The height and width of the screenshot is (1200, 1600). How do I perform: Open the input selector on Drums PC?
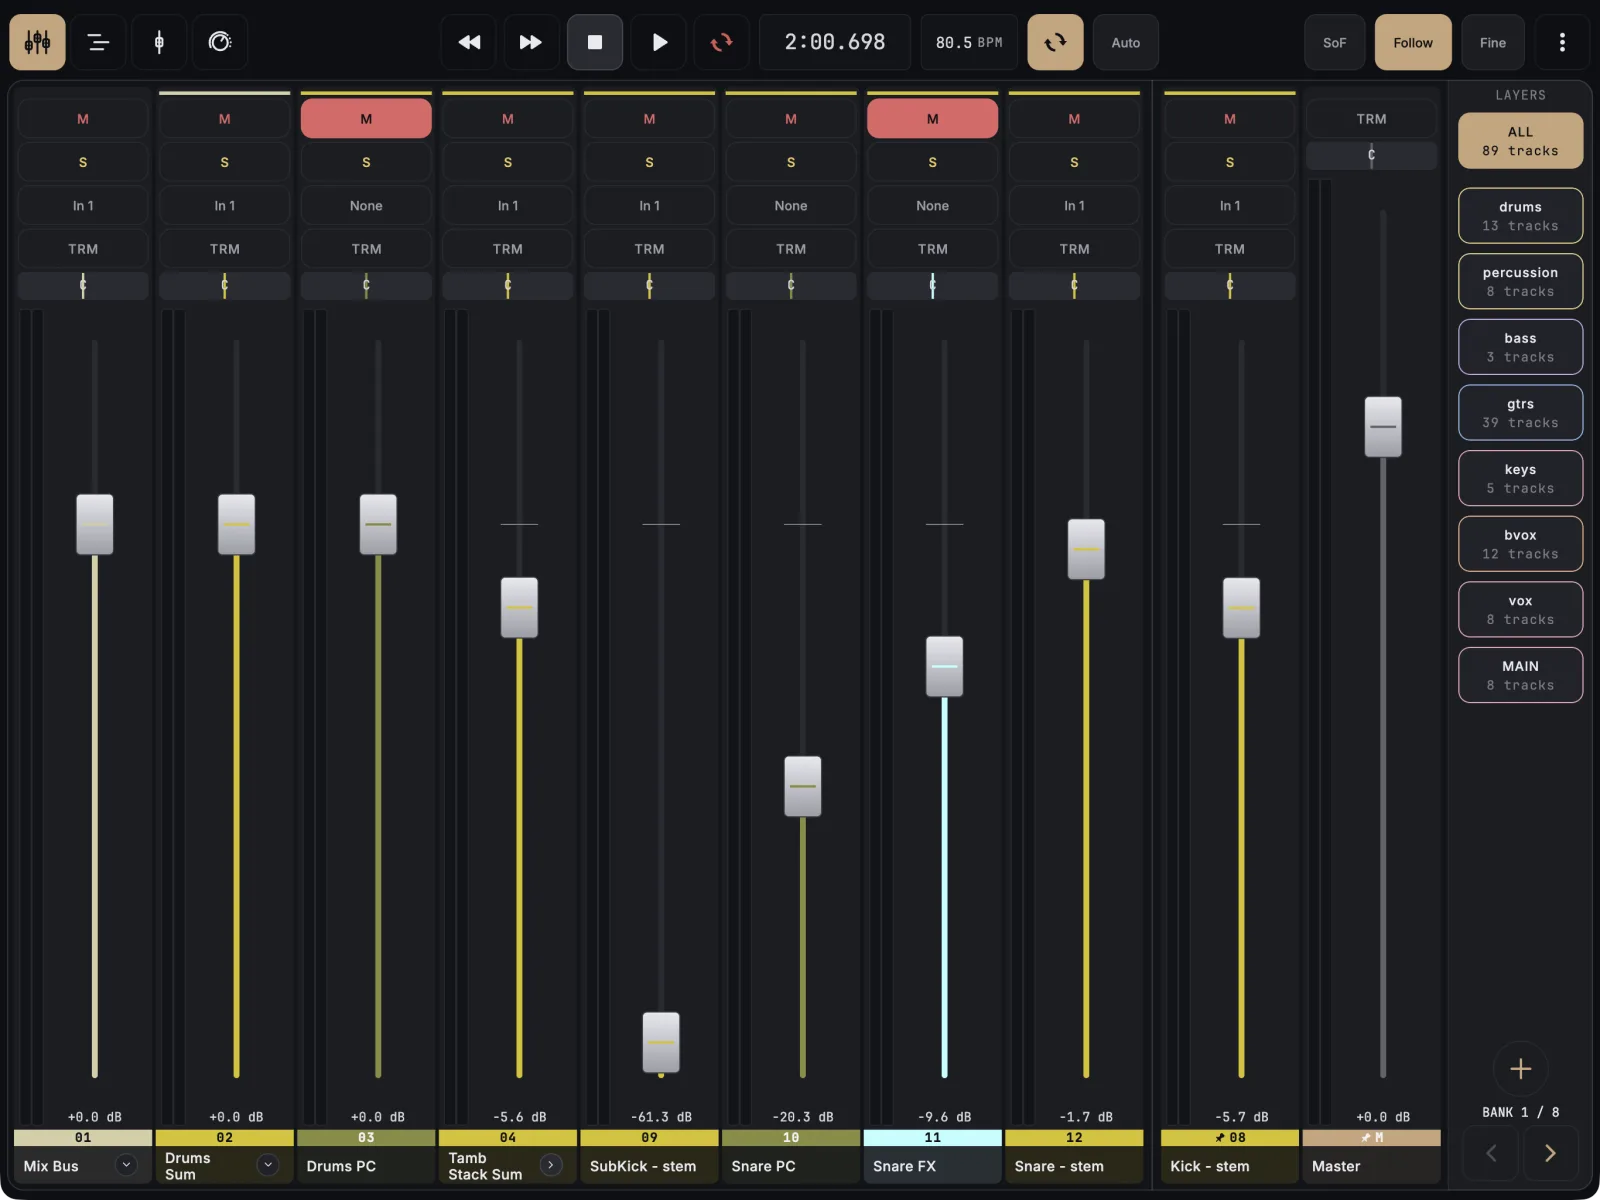click(x=366, y=206)
